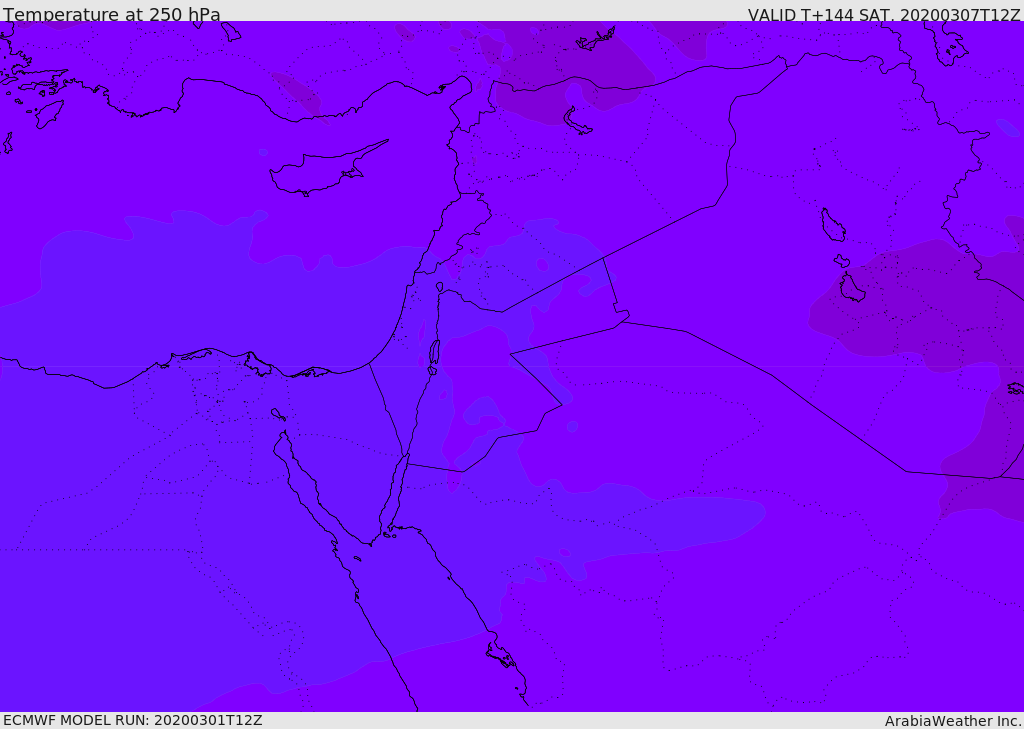Click the southernmost lake in central Iraq
Viewport: 1024px width, 729px height.
851,289
